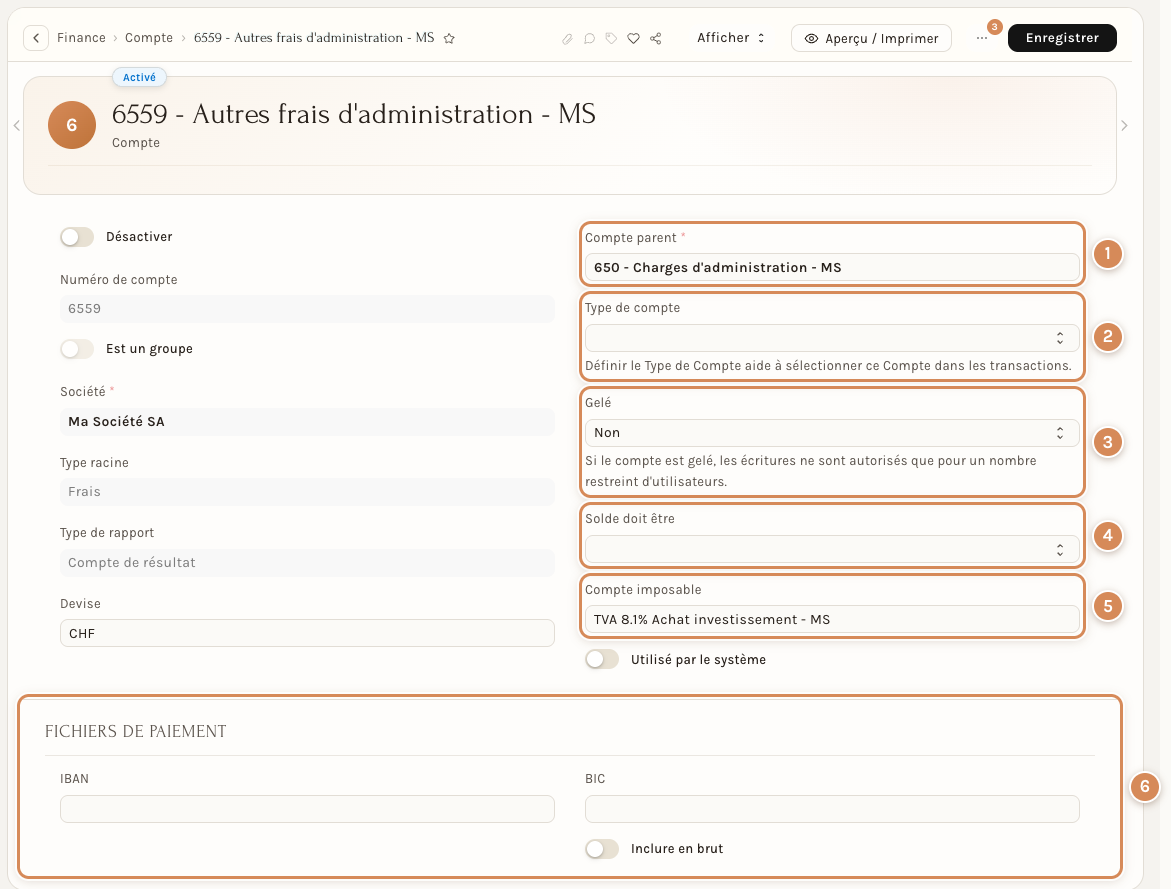Open the three-dots more actions menu
The width and height of the screenshot is (1171, 889).
tap(982, 38)
